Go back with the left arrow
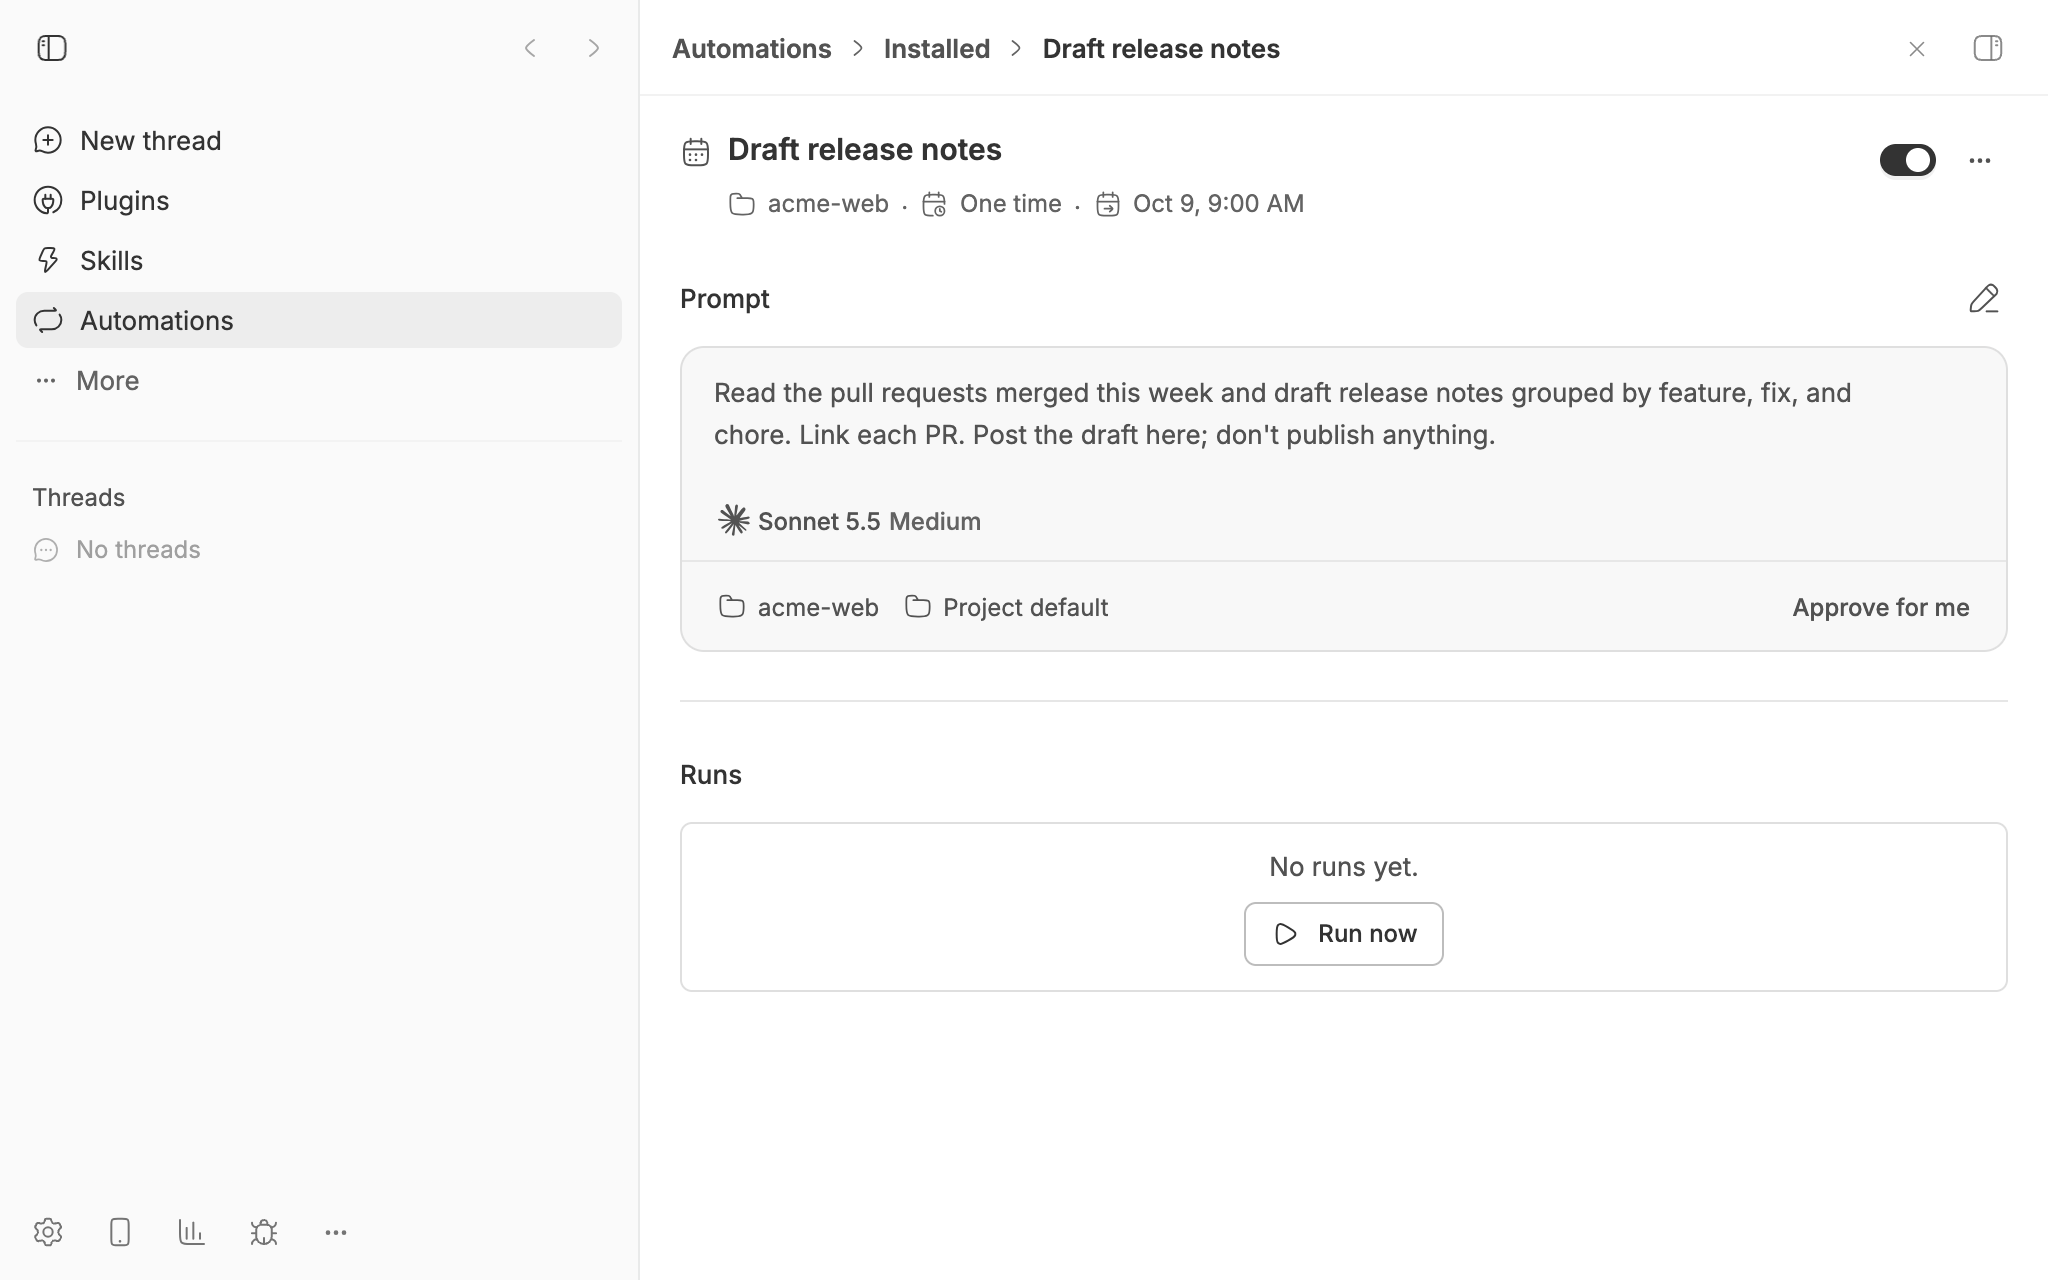The image size is (2048, 1280). point(530,48)
